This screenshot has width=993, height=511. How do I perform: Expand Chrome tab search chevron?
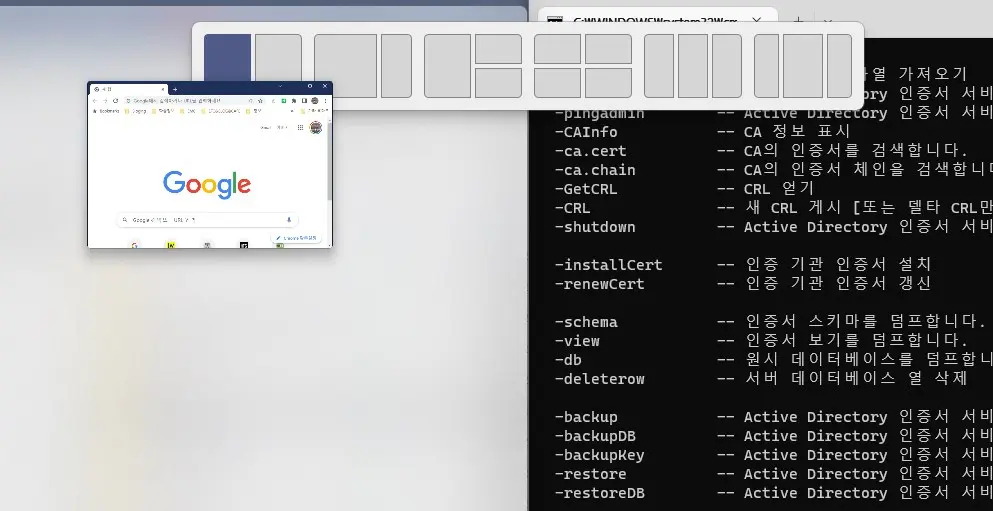point(281,86)
